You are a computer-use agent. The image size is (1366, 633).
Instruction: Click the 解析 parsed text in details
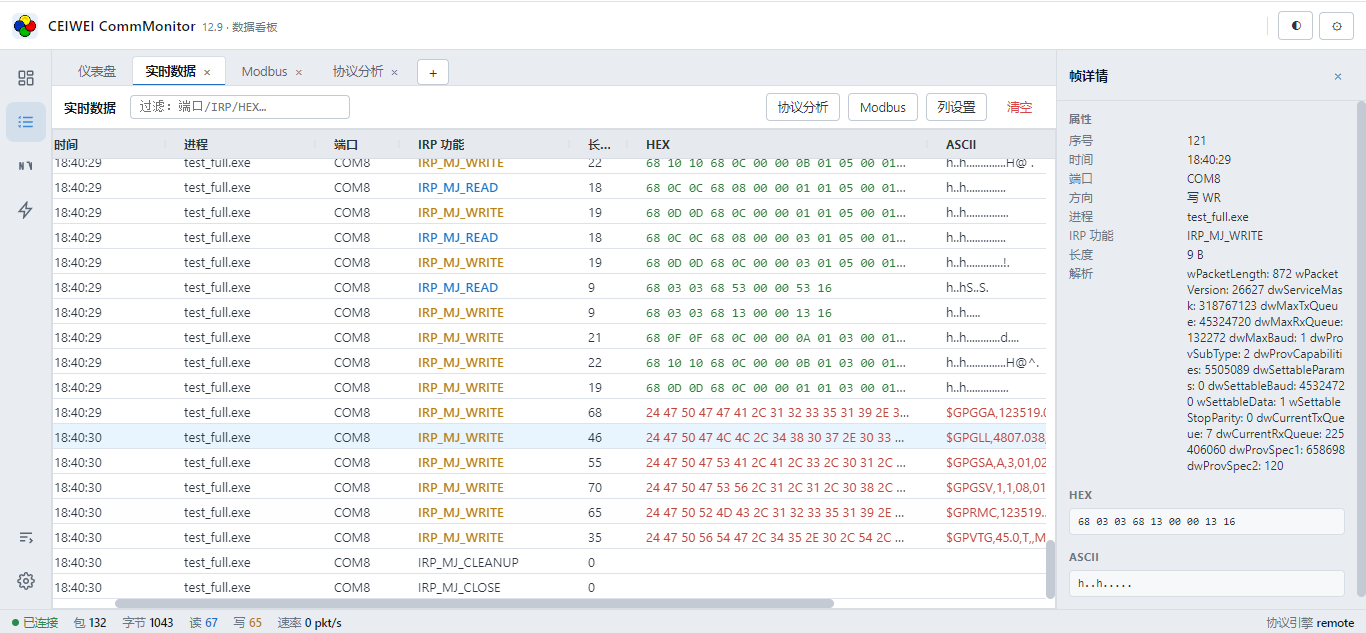[x=1266, y=369]
